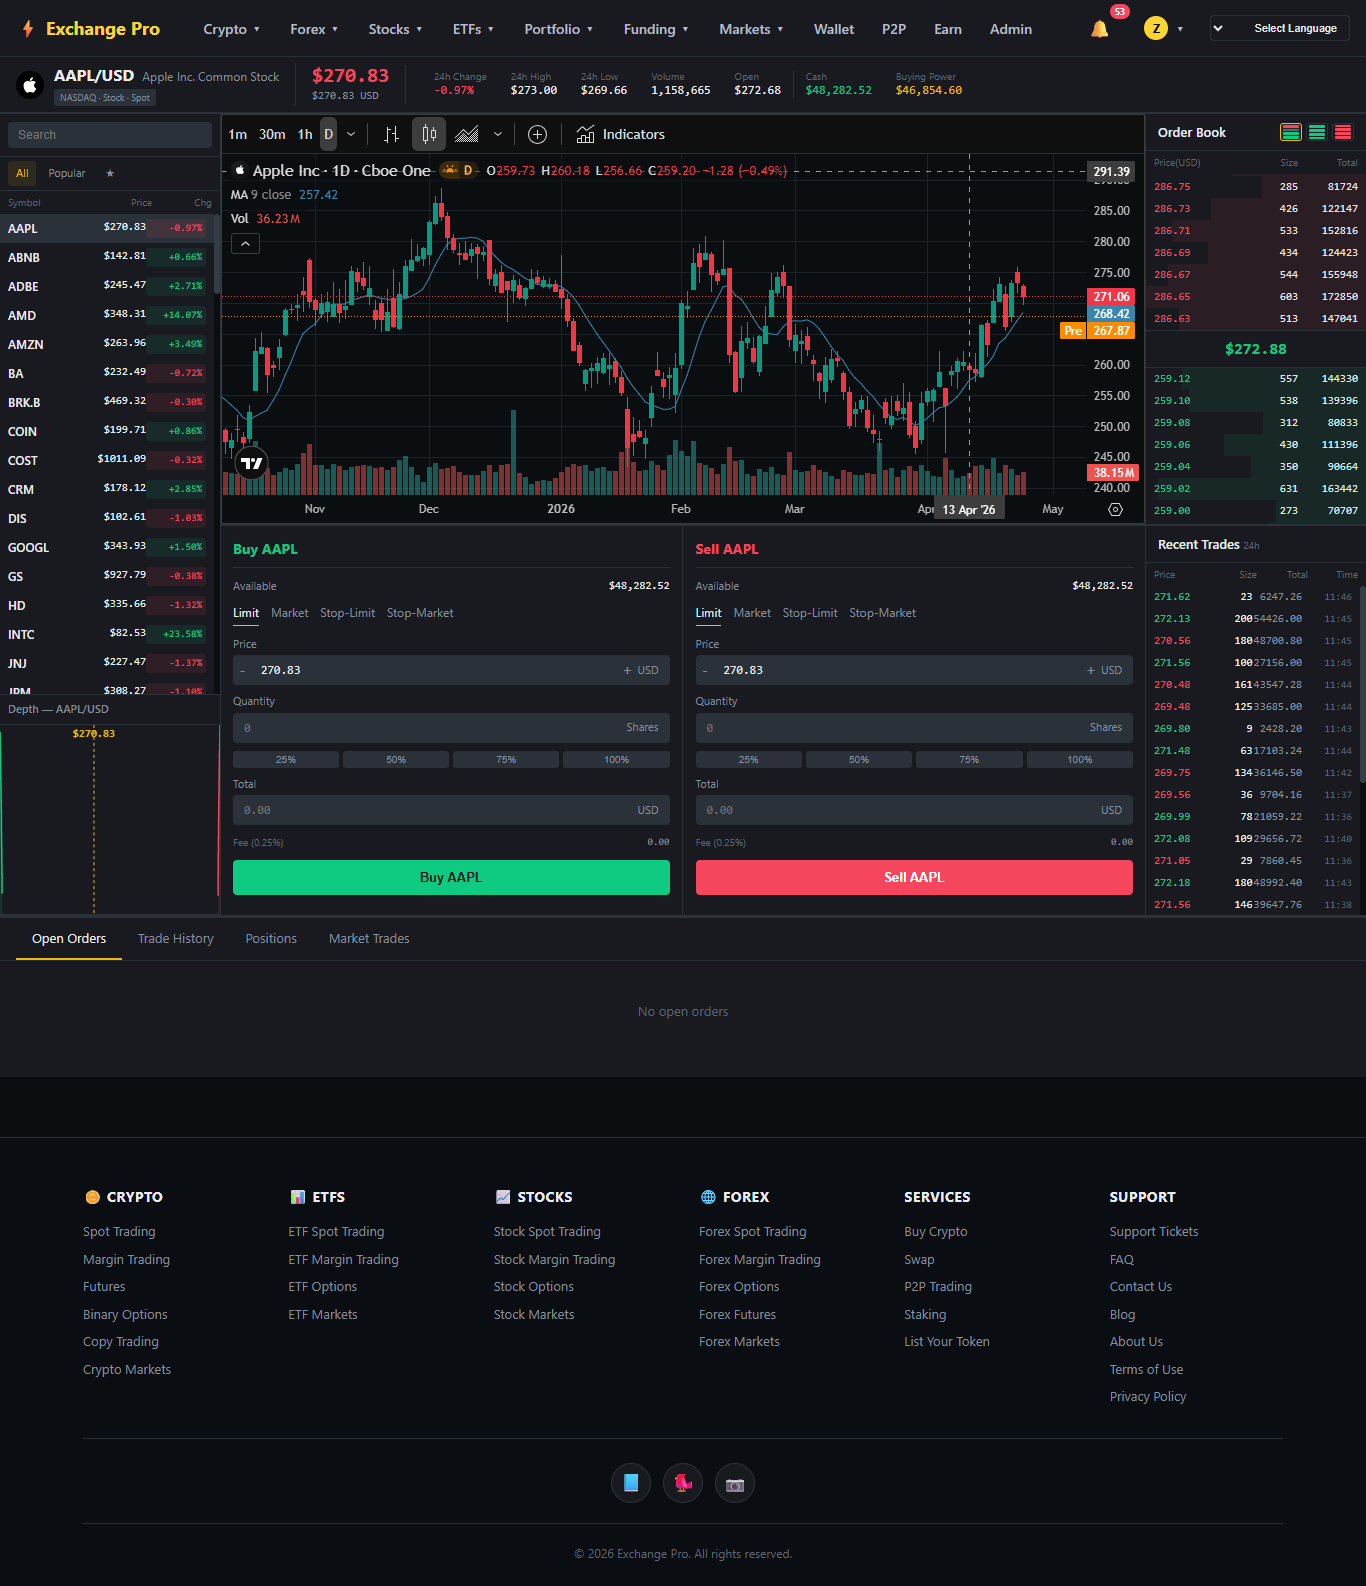Set Sell quantity to 75%
This screenshot has height=1586, width=1366.
click(969, 760)
